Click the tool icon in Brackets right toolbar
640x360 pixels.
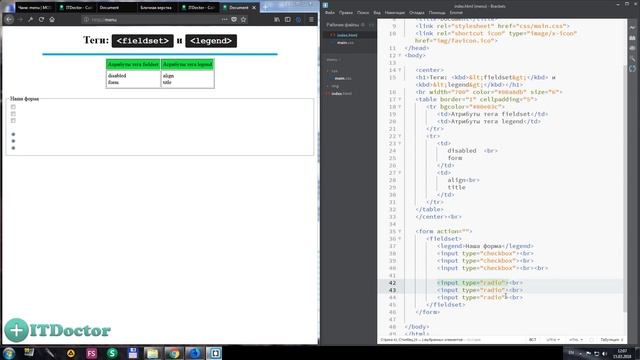click(x=632, y=58)
